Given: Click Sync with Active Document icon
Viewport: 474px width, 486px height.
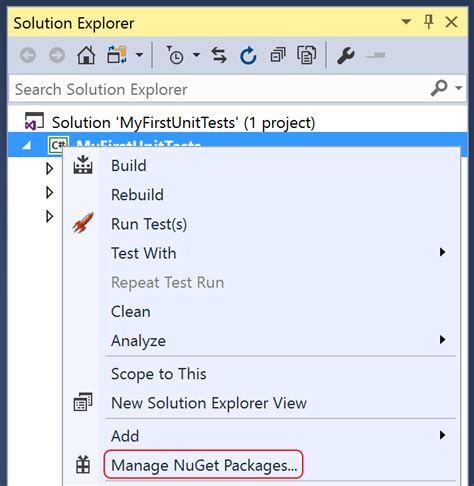Looking at the screenshot, I should point(219,55).
